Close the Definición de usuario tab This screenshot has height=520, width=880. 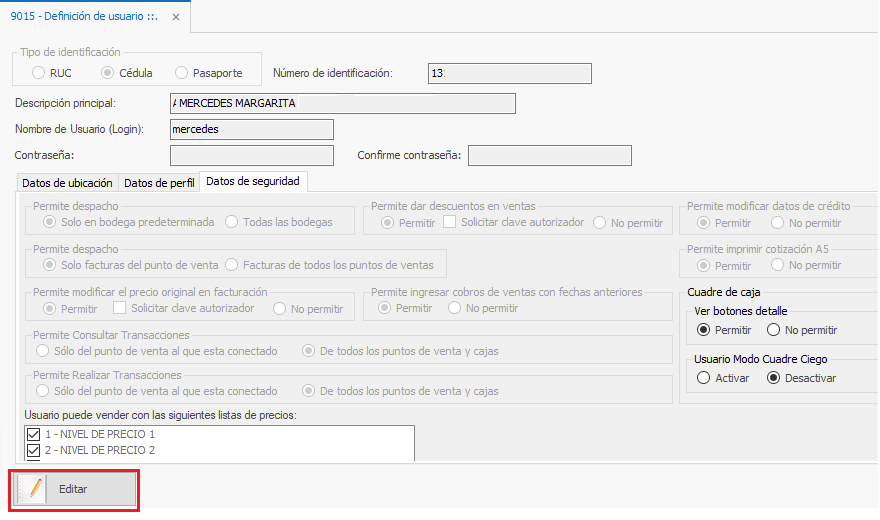pyautogui.click(x=177, y=18)
